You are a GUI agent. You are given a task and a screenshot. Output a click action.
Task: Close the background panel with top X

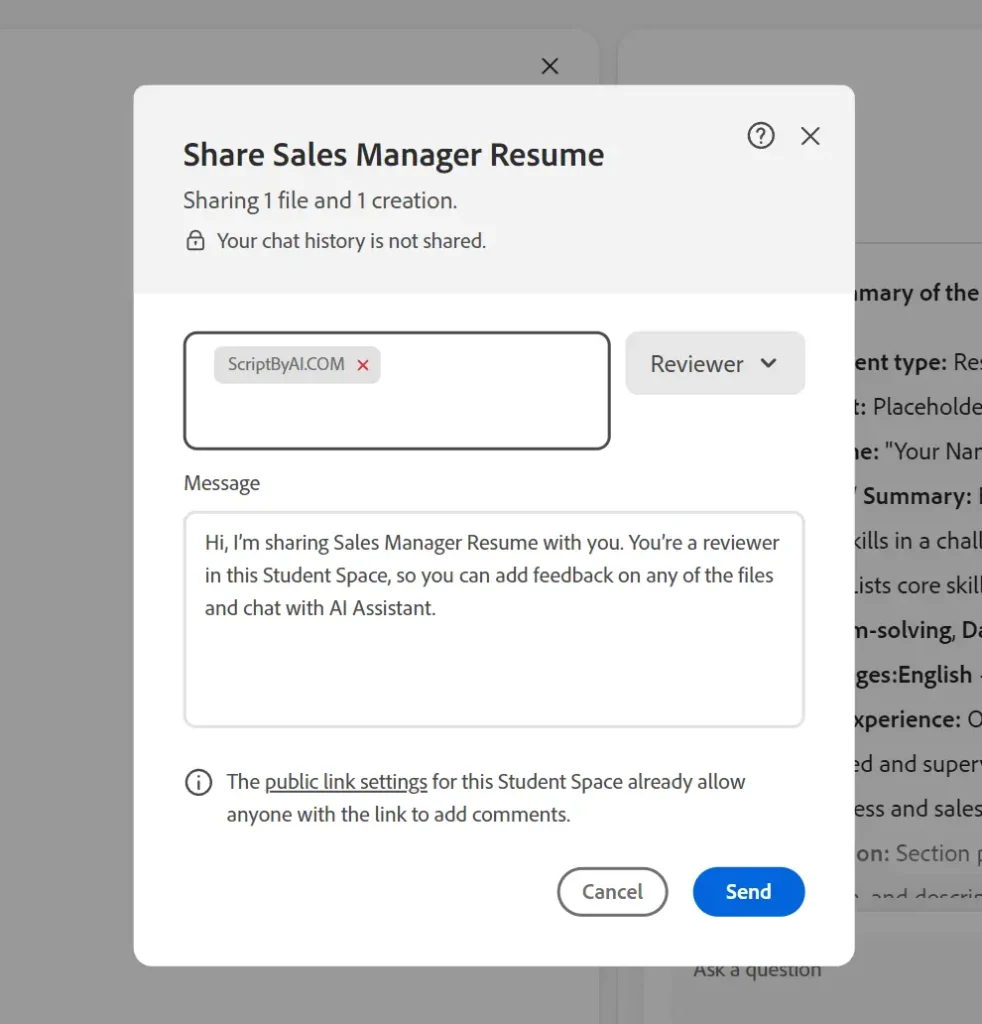pos(549,66)
